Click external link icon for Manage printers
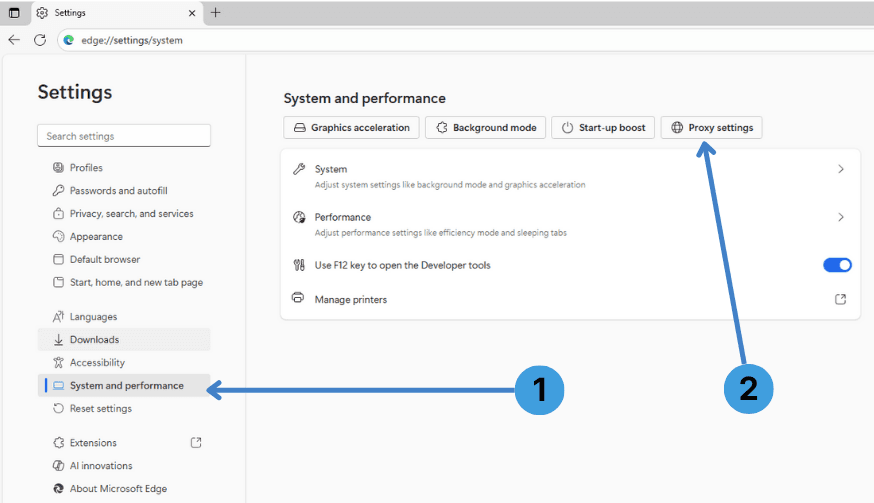The height and width of the screenshot is (503, 874). 841,299
